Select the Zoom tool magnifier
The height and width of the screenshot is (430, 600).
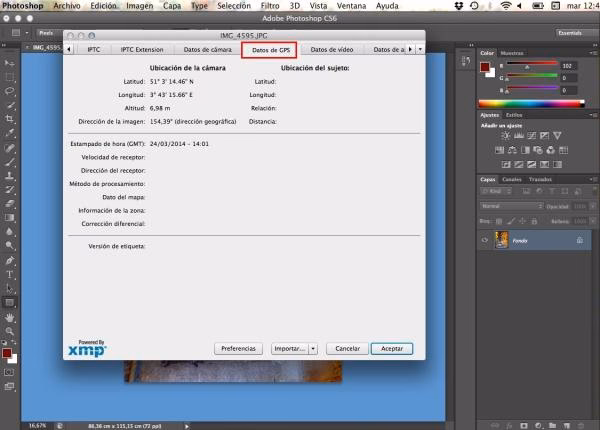[x=9, y=330]
